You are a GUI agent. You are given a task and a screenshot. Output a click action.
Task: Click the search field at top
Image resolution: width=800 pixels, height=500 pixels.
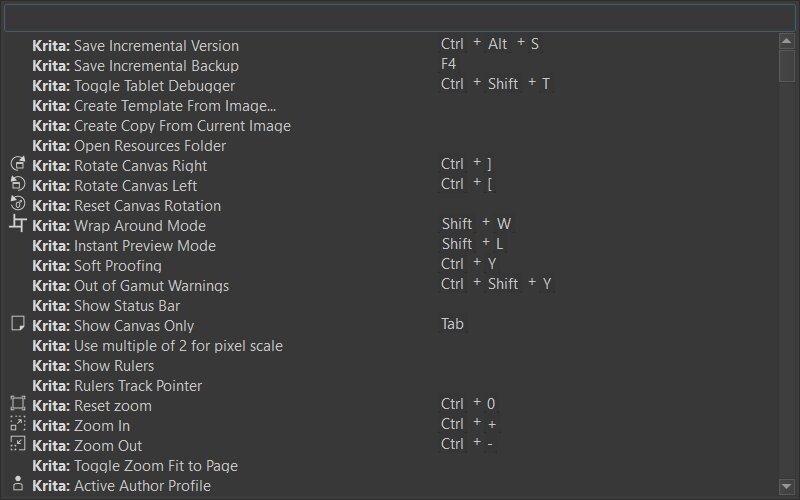point(400,18)
